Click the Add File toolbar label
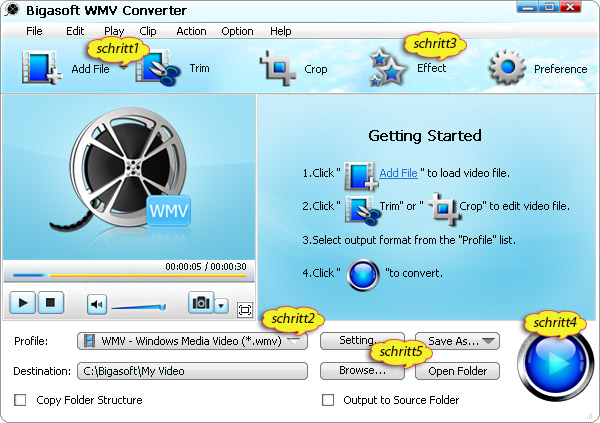This screenshot has width=600, height=423. click(x=90, y=69)
